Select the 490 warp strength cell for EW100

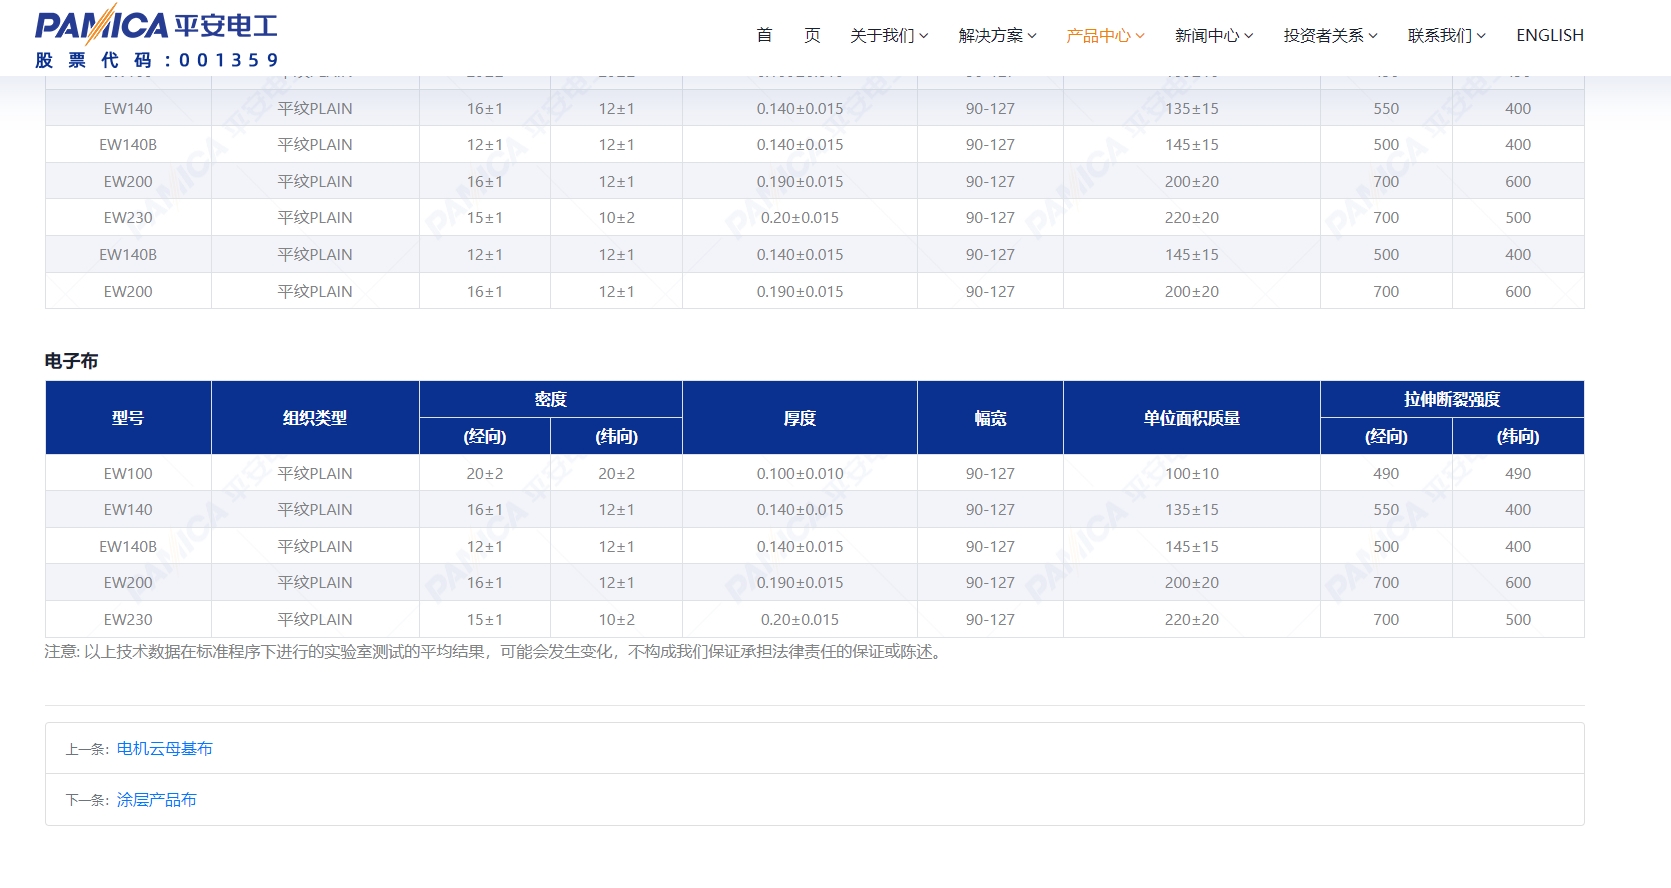(1386, 473)
